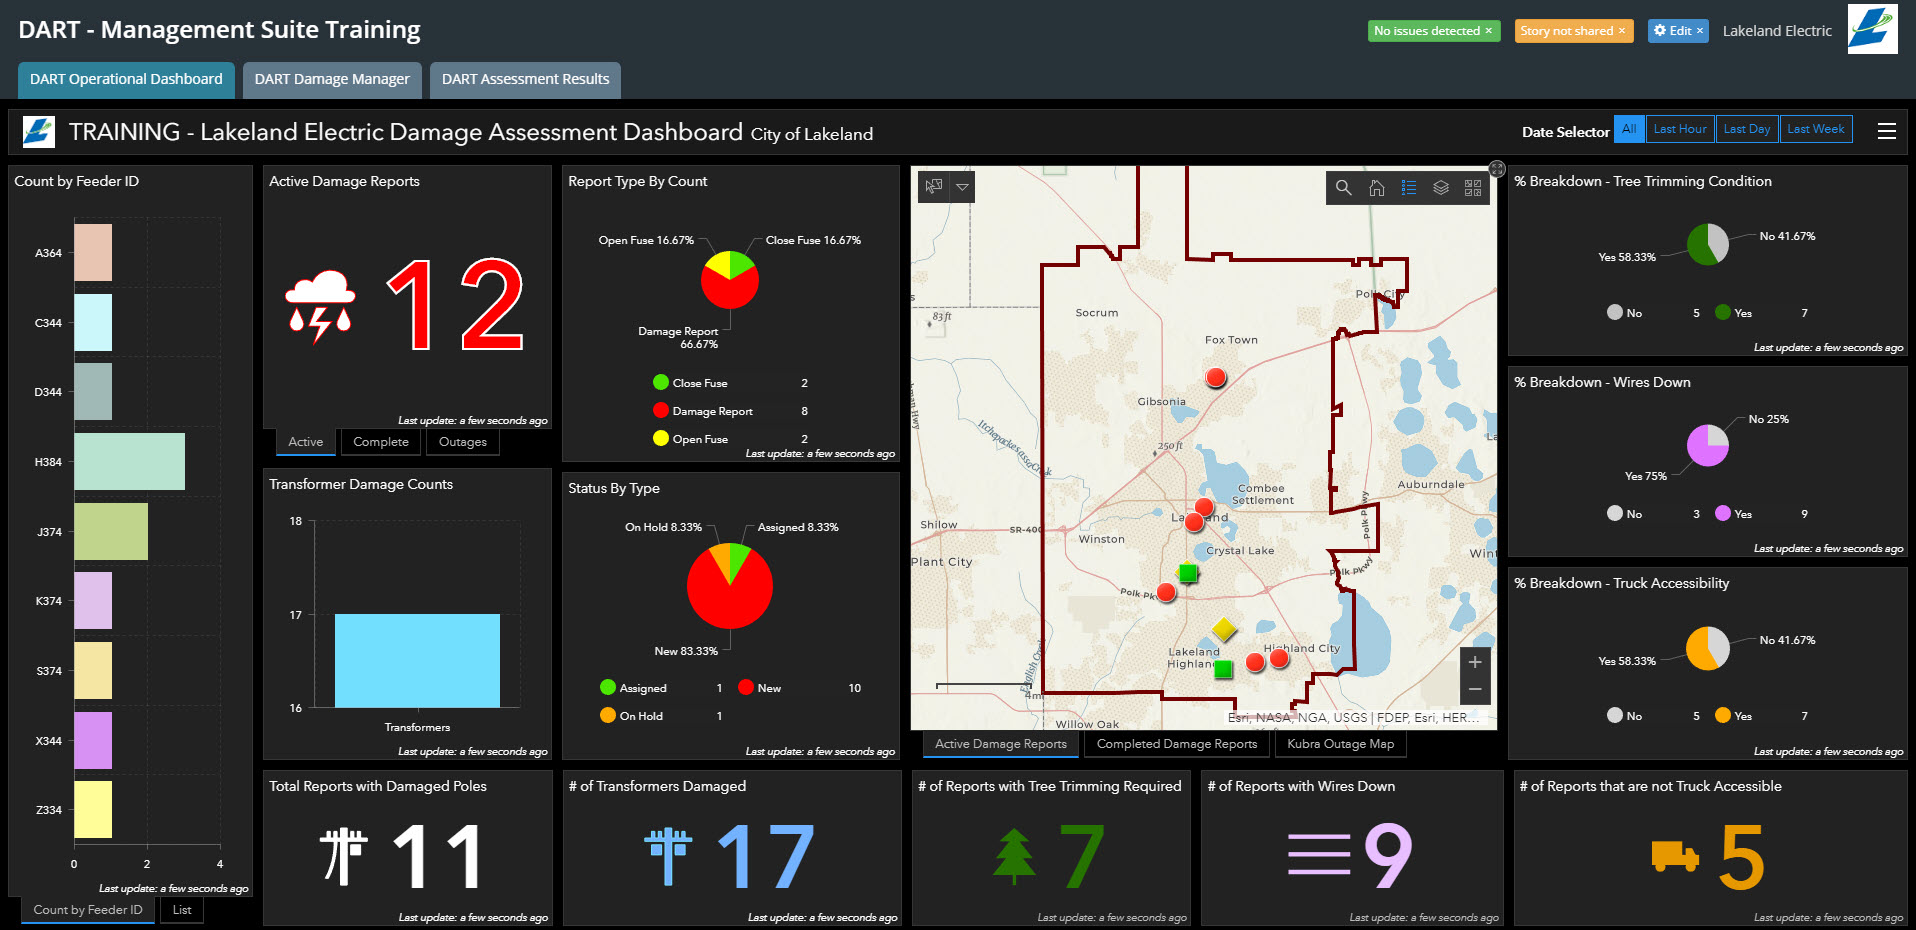This screenshot has height=930, width=1916.
Task: Click the X344 feeder bar
Action: (93, 740)
